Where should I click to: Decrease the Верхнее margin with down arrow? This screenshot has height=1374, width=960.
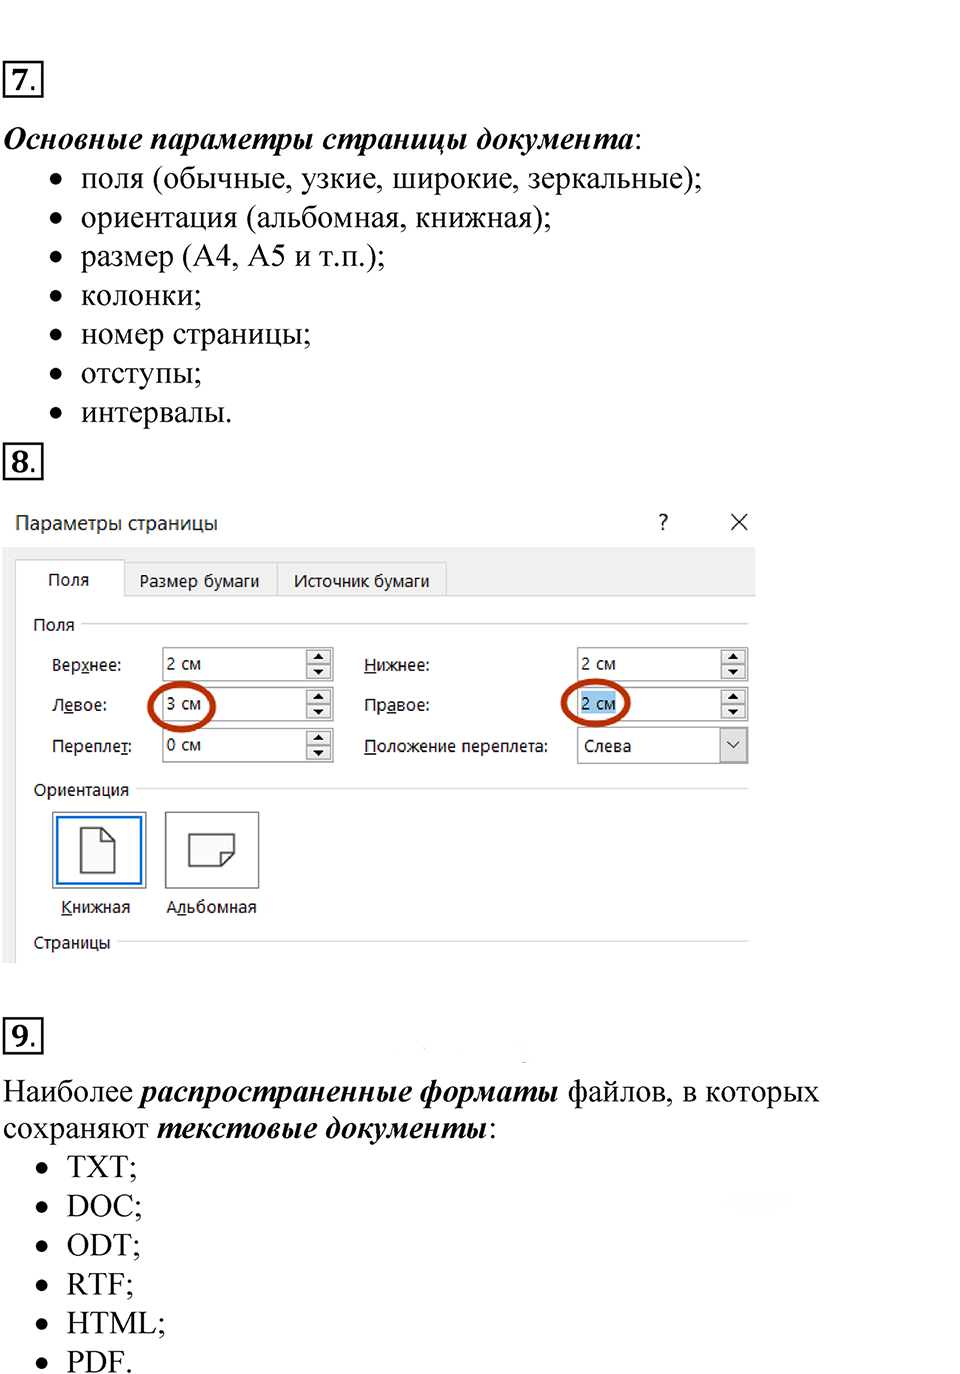[x=319, y=672]
